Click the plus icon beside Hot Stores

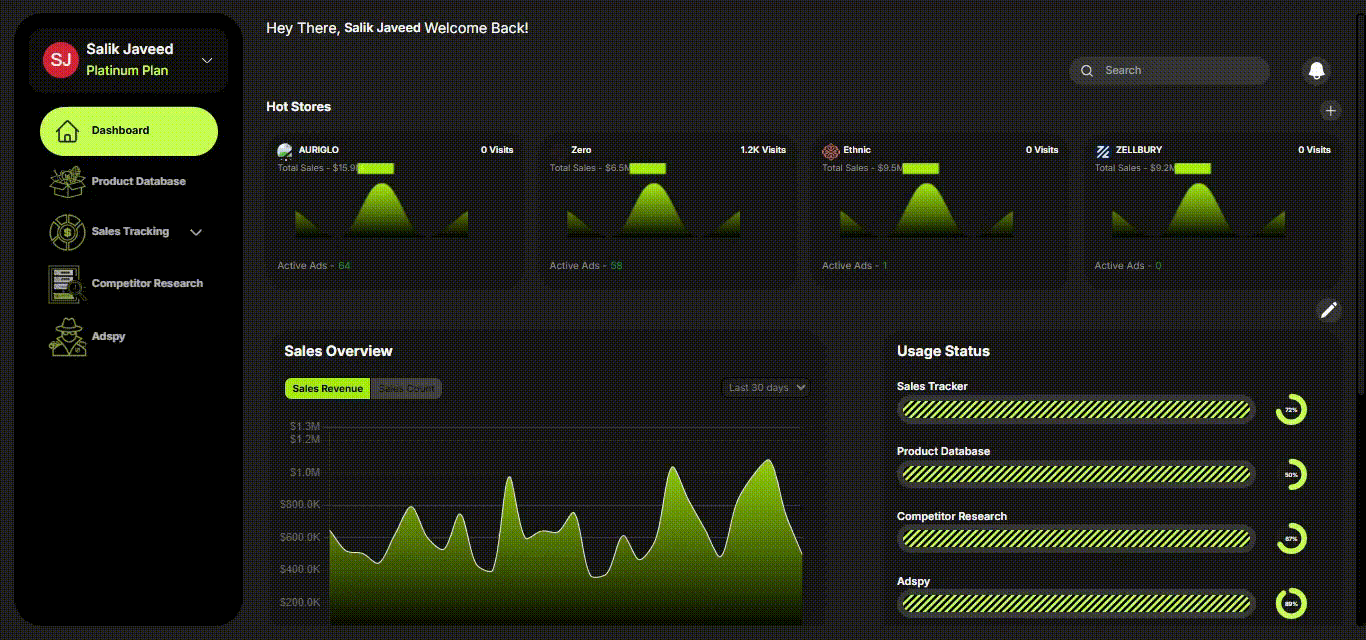click(x=1329, y=111)
